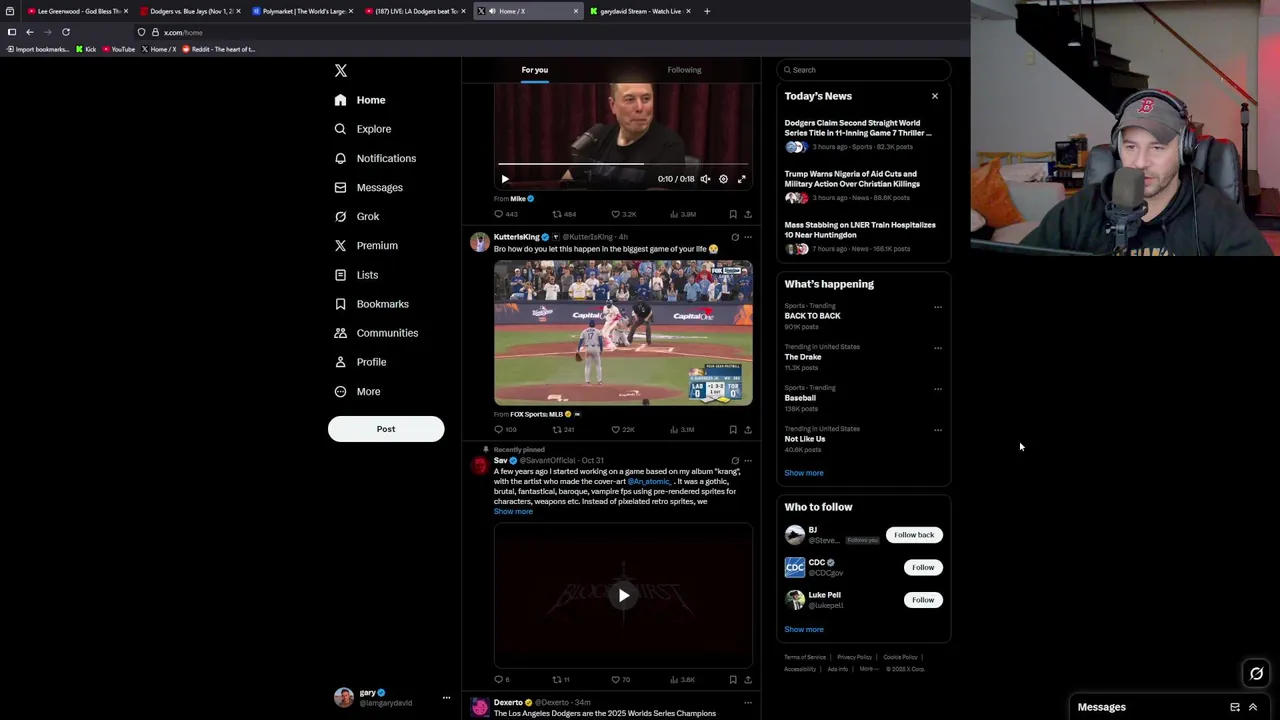Repost the KutterIsKing post (241)
The width and height of the screenshot is (1280, 720).
[x=563, y=430]
